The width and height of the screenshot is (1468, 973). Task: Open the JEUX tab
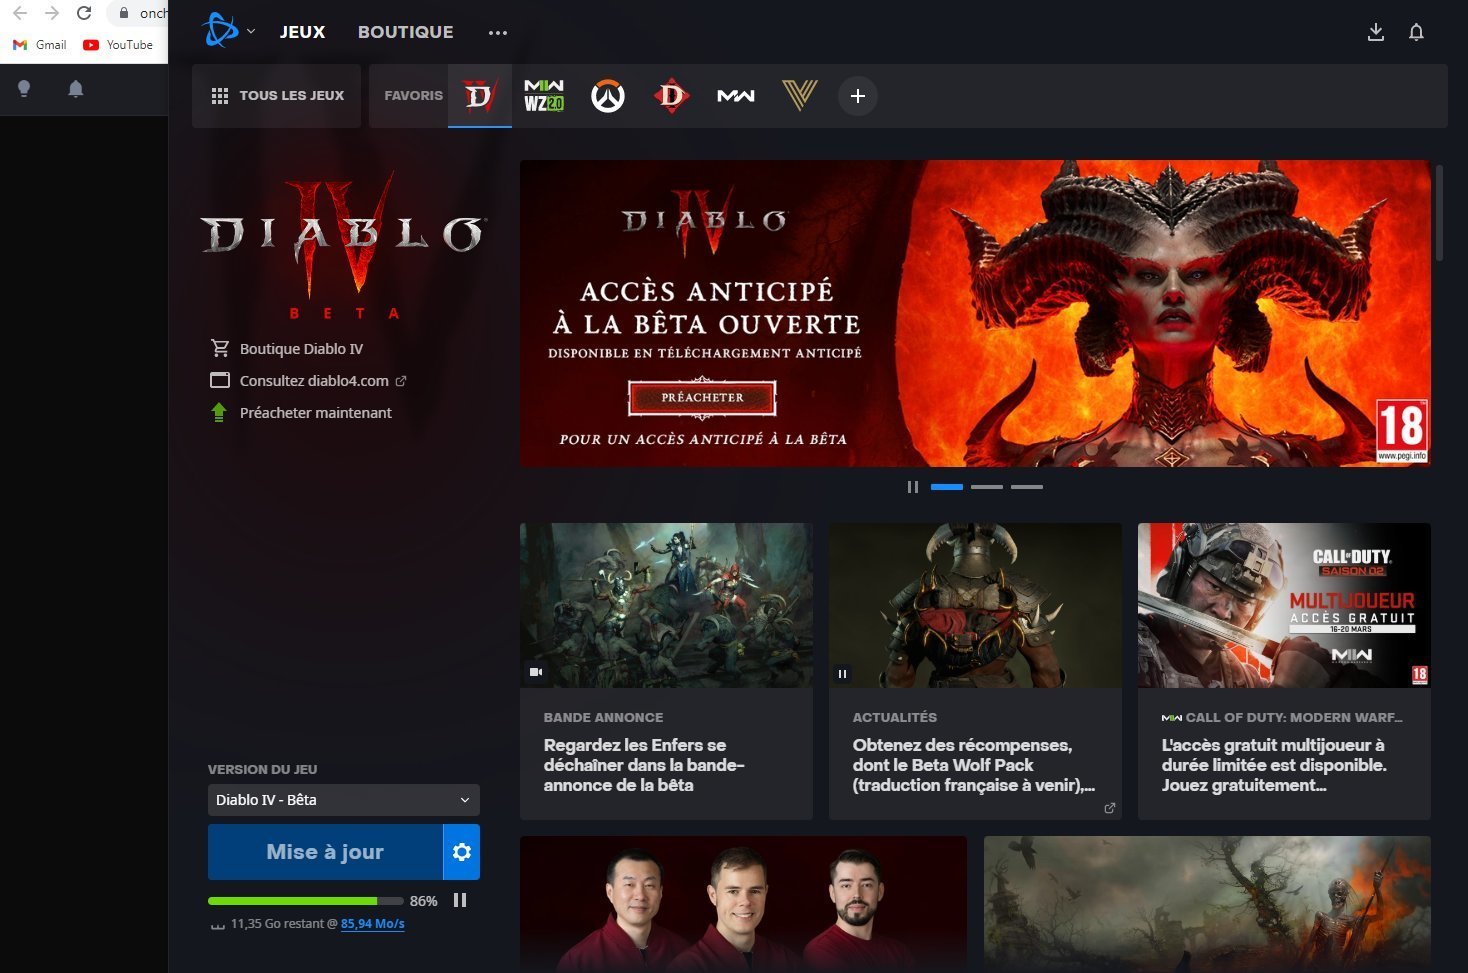click(302, 32)
